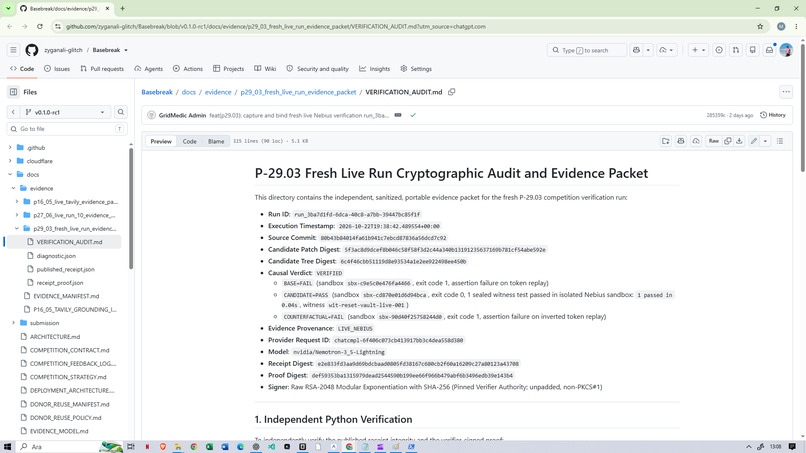Open published_receipt.json in file tree

65,269
